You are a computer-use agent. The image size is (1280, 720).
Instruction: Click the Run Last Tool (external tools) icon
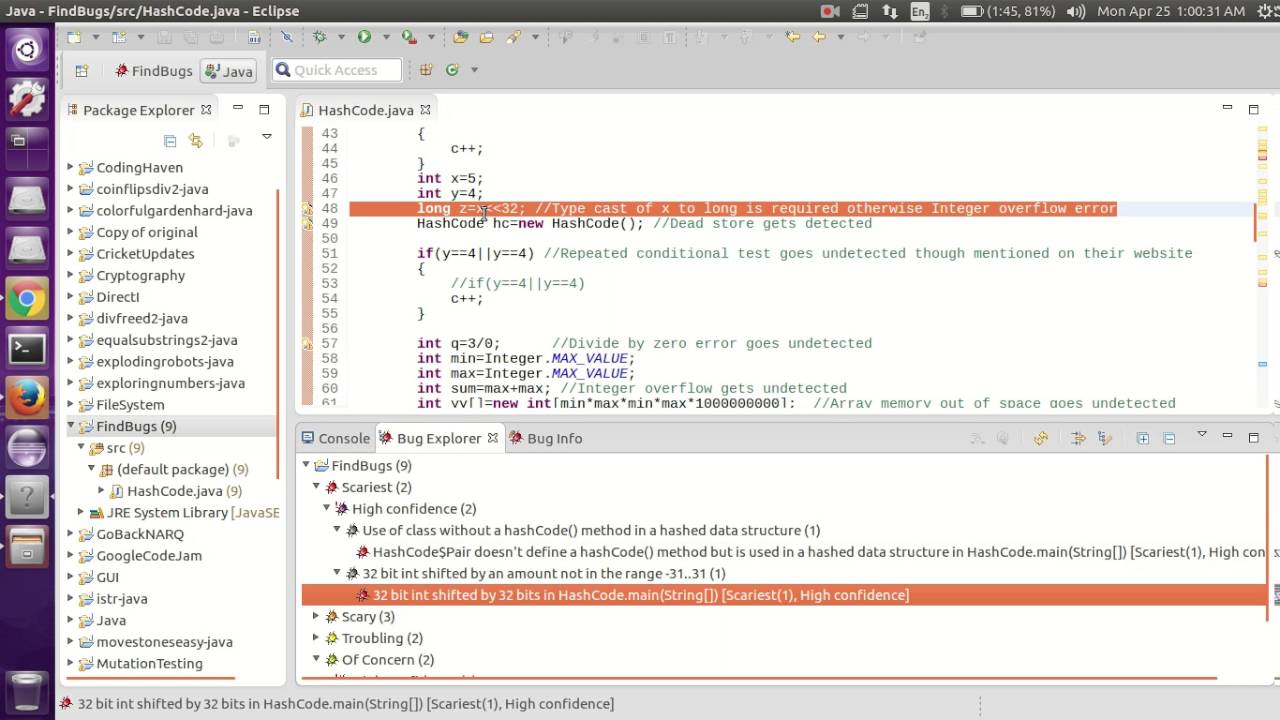tap(409, 37)
